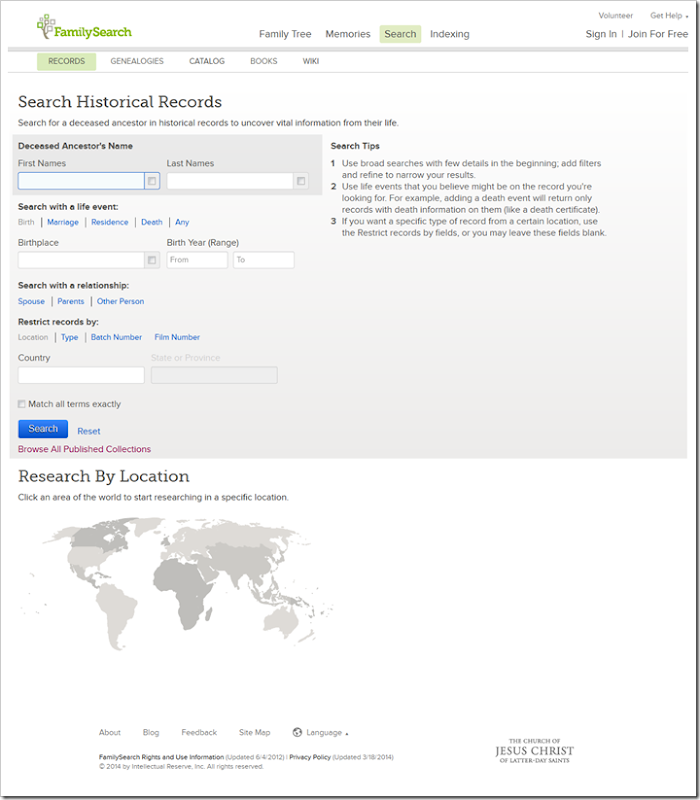Open the Indexing menu
The image size is (700, 800).
[x=449, y=34]
